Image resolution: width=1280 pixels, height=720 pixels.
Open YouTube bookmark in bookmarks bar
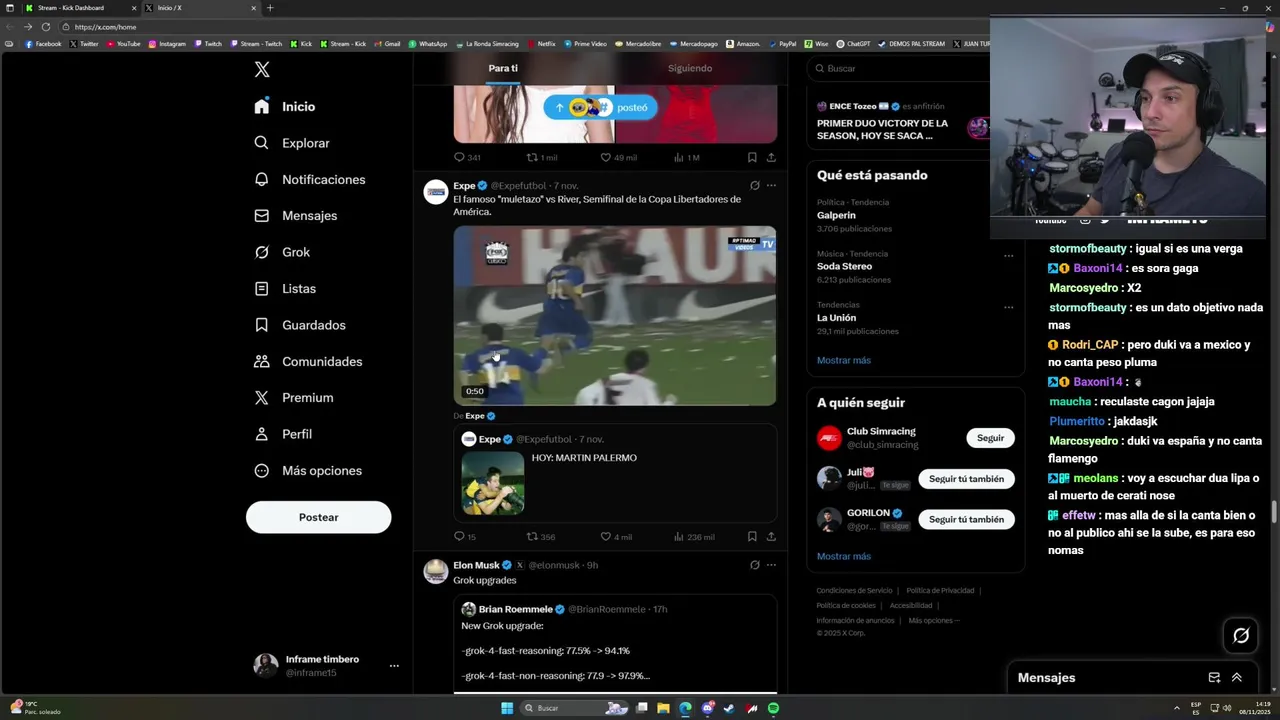coord(123,44)
